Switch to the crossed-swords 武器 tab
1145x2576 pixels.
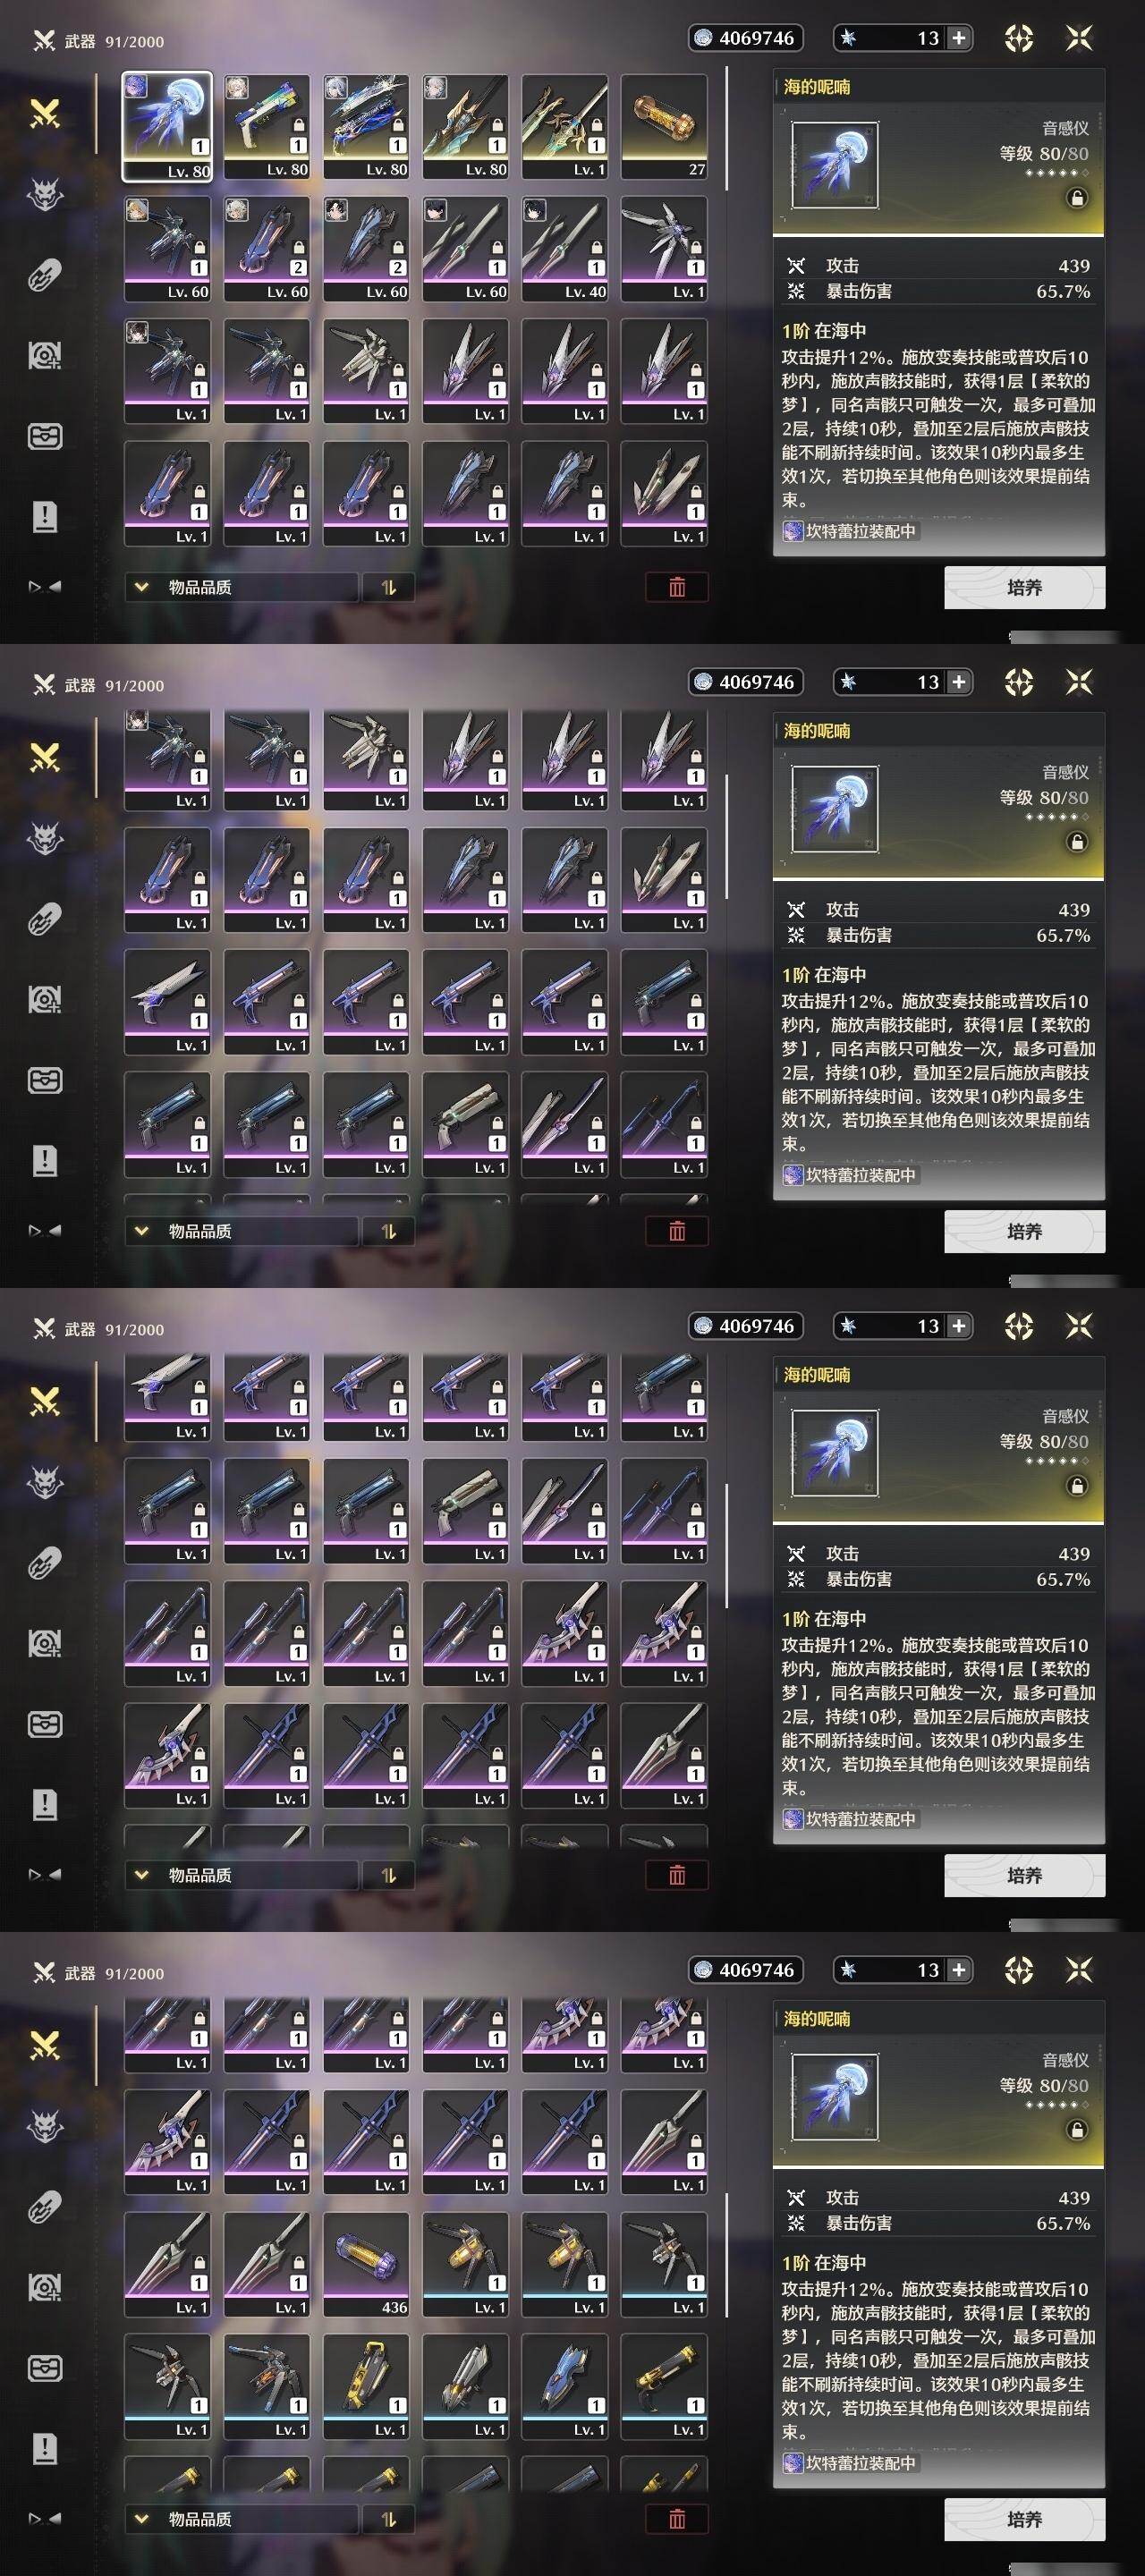click(x=45, y=113)
